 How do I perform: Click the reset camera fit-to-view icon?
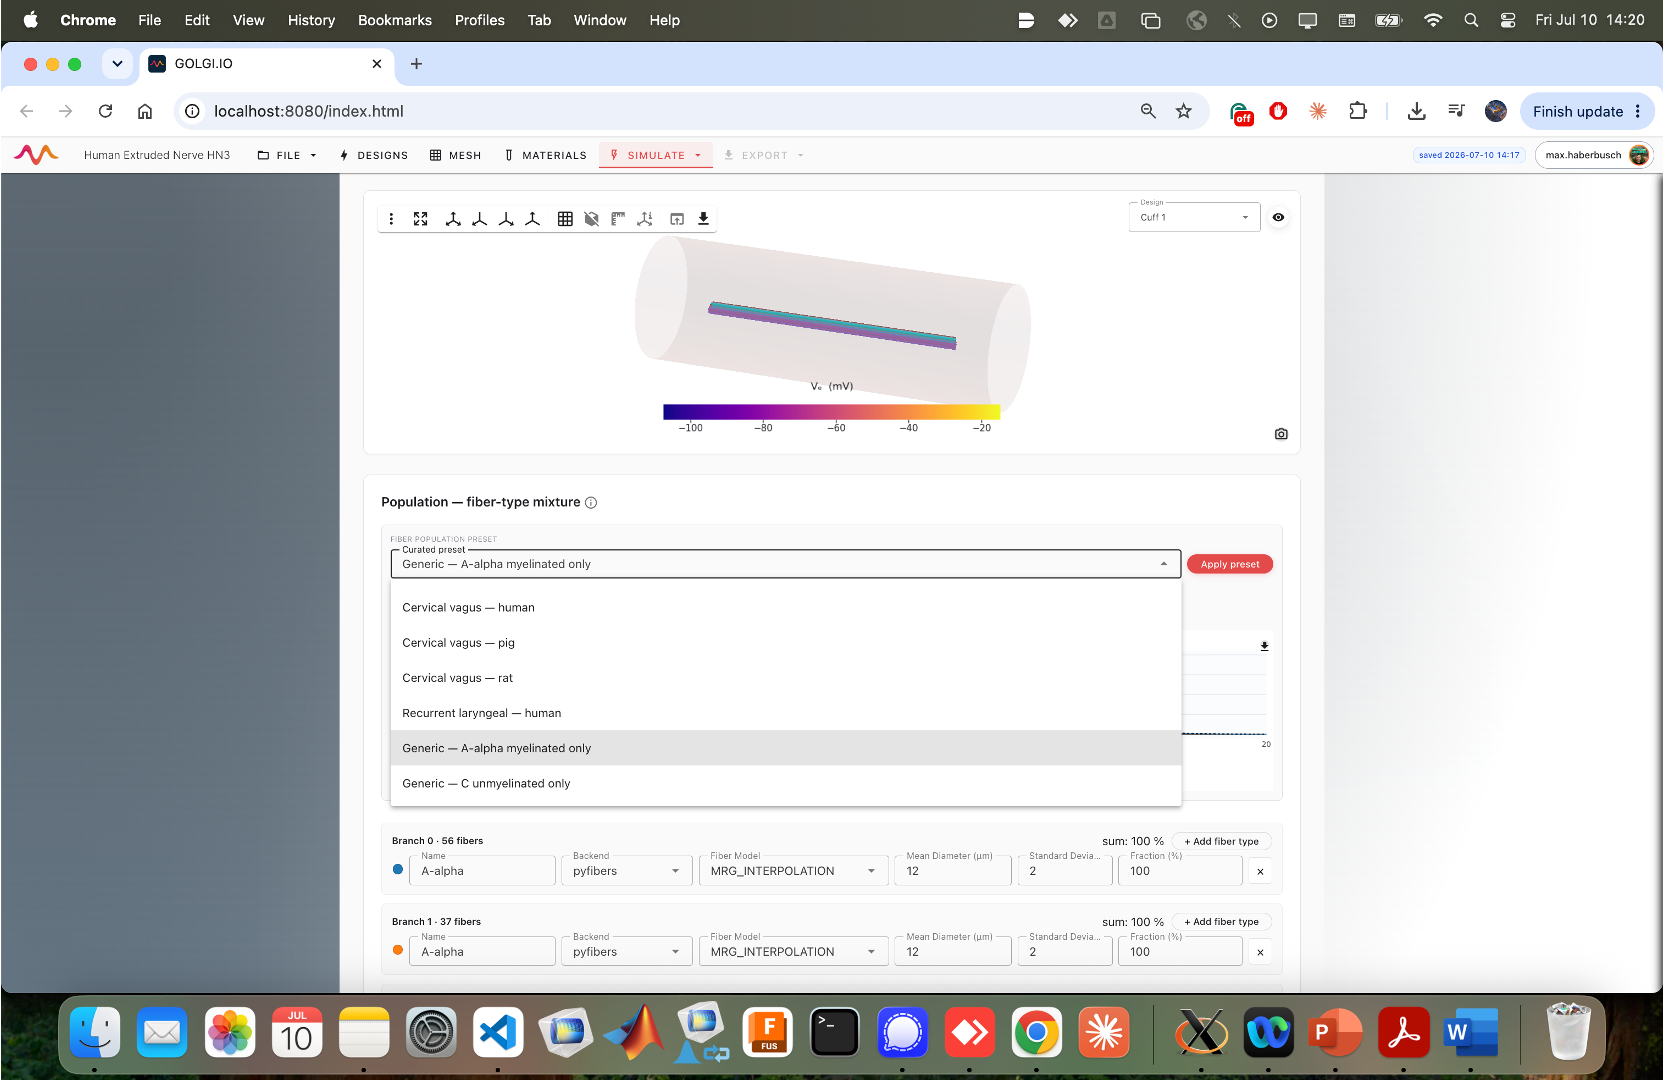pyautogui.click(x=421, y=219)
